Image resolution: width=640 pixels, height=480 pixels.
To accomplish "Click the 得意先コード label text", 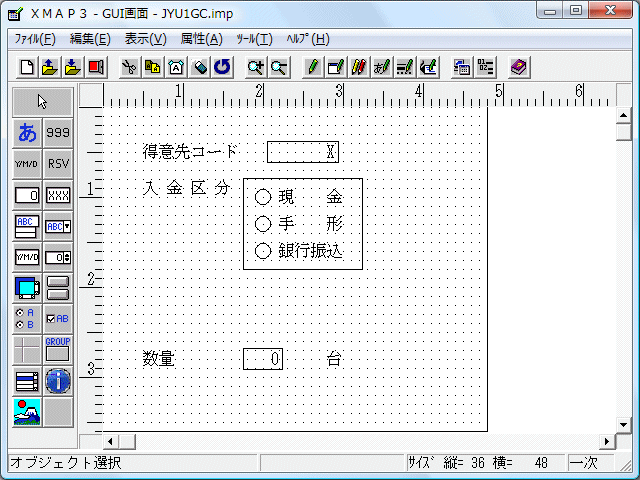I will pos(190,151).
